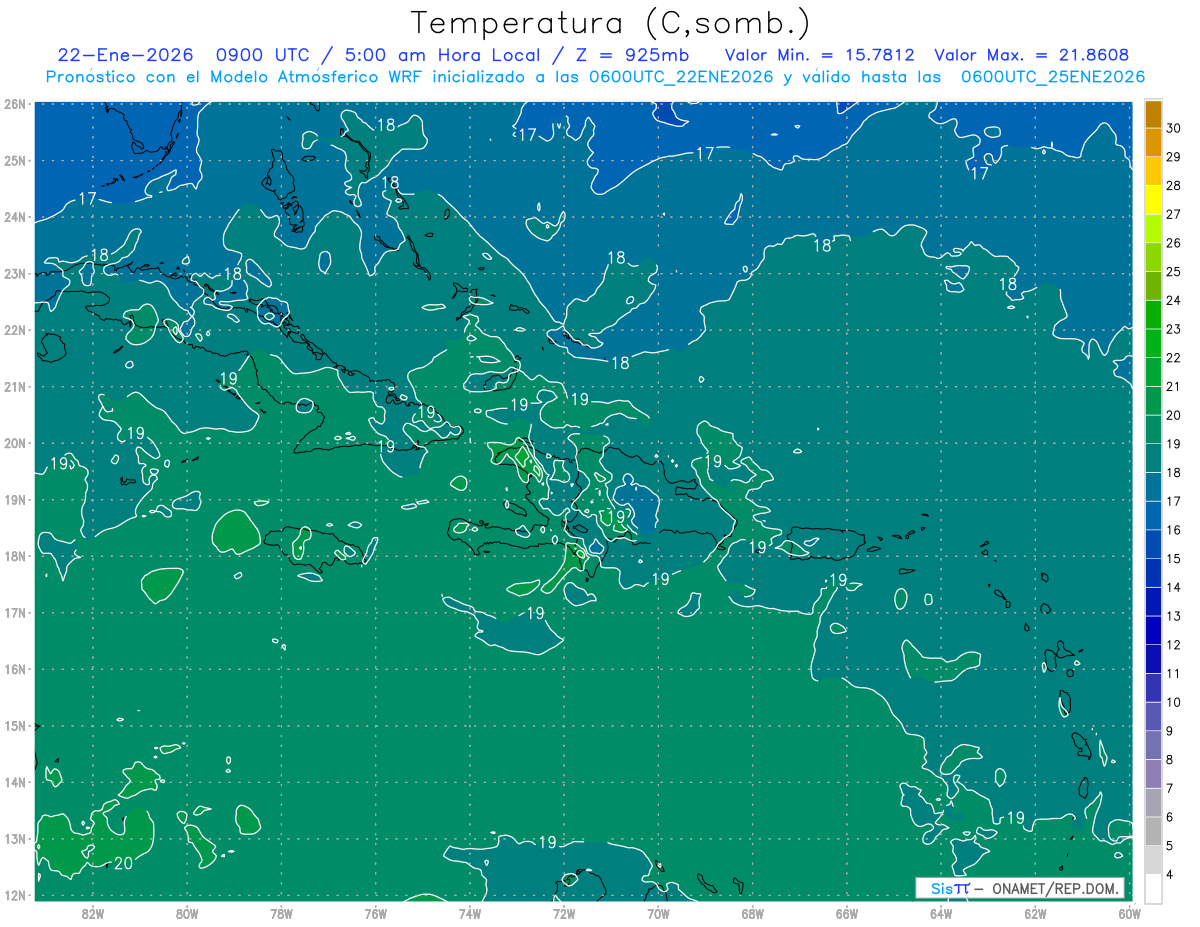1200x927 pixels.
Task: Pick the legend swatch between 12 and 13
Action: (x=1153, y=630)
